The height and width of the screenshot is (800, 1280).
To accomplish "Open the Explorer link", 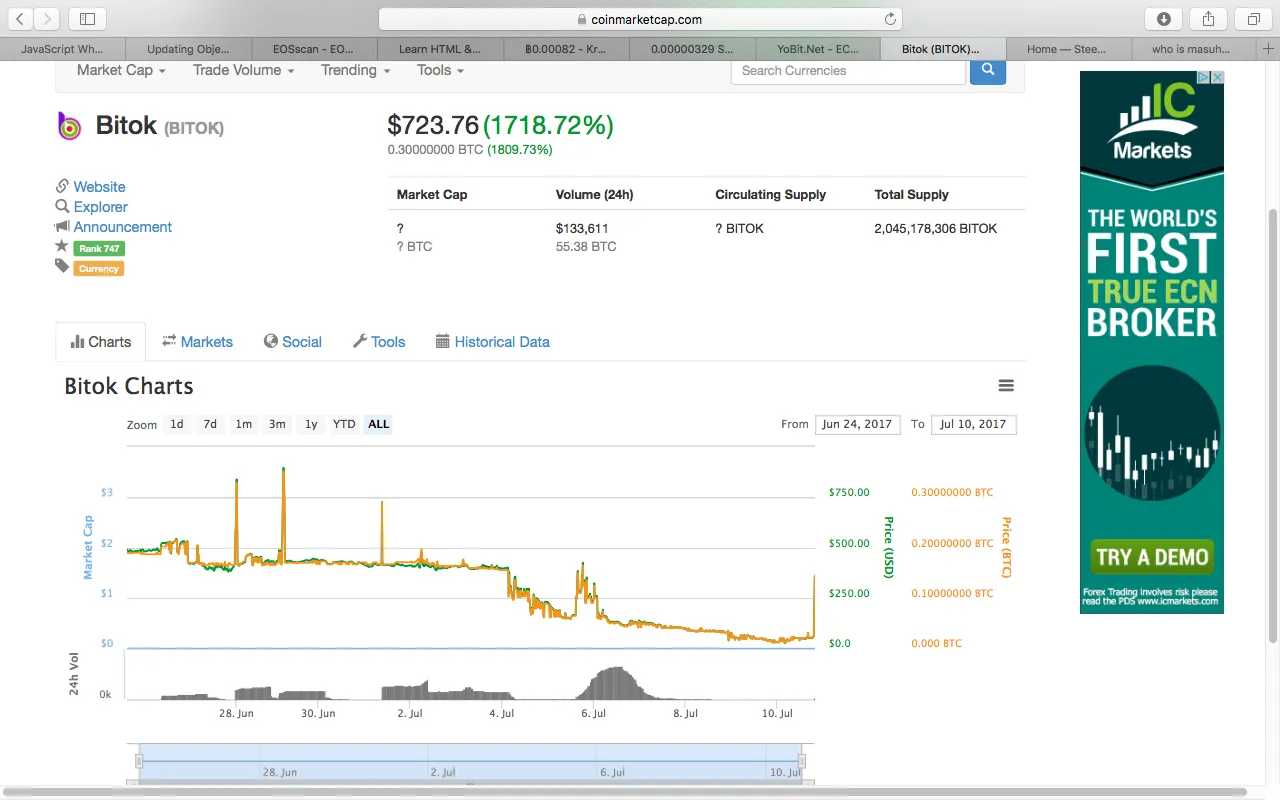I will pos(100,207).
